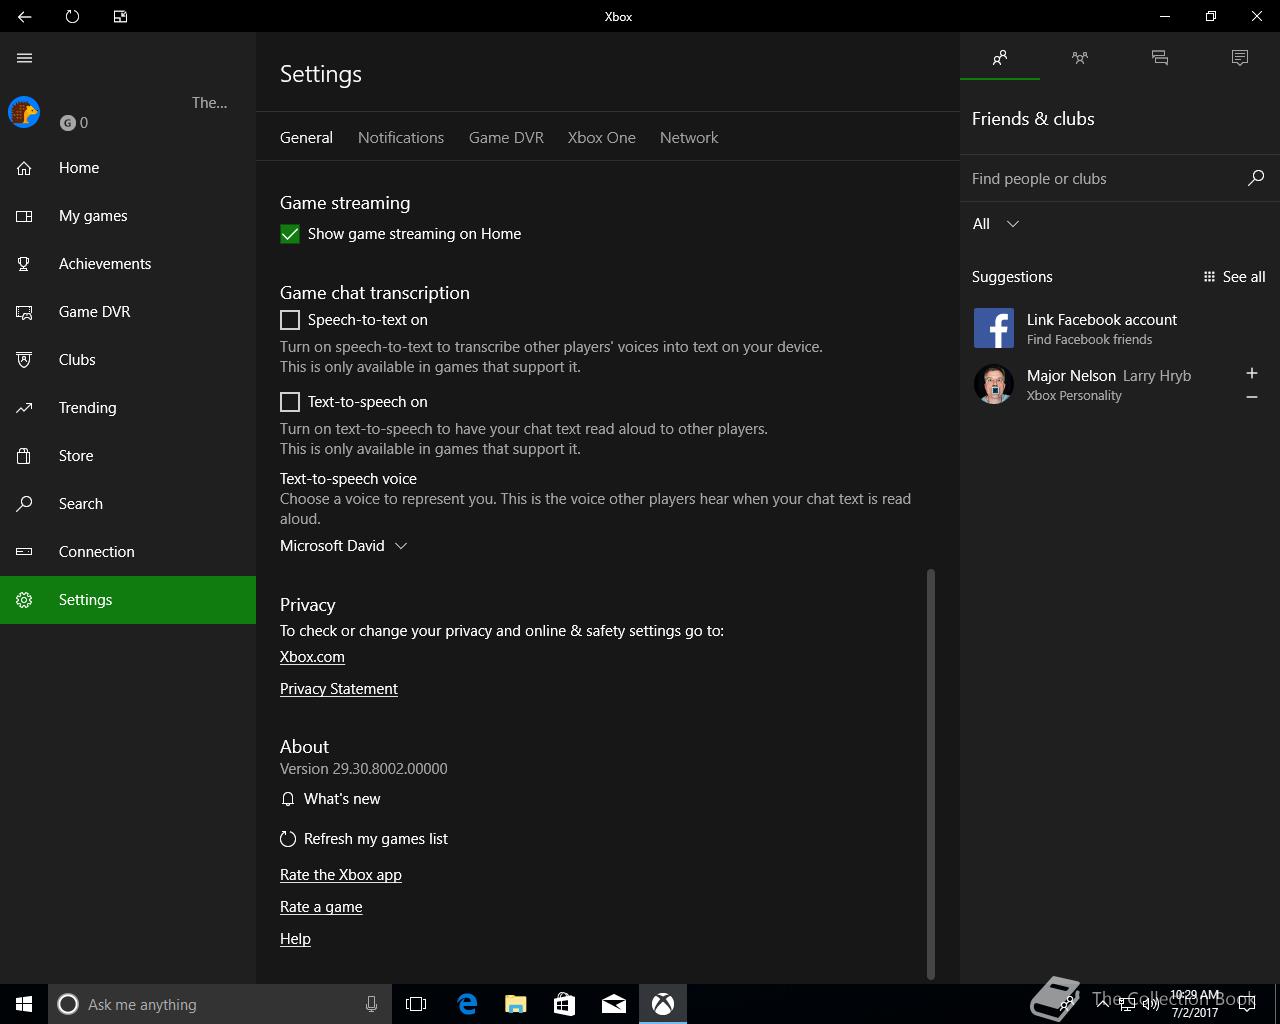Switch to General tab

(x=306, y=138)
